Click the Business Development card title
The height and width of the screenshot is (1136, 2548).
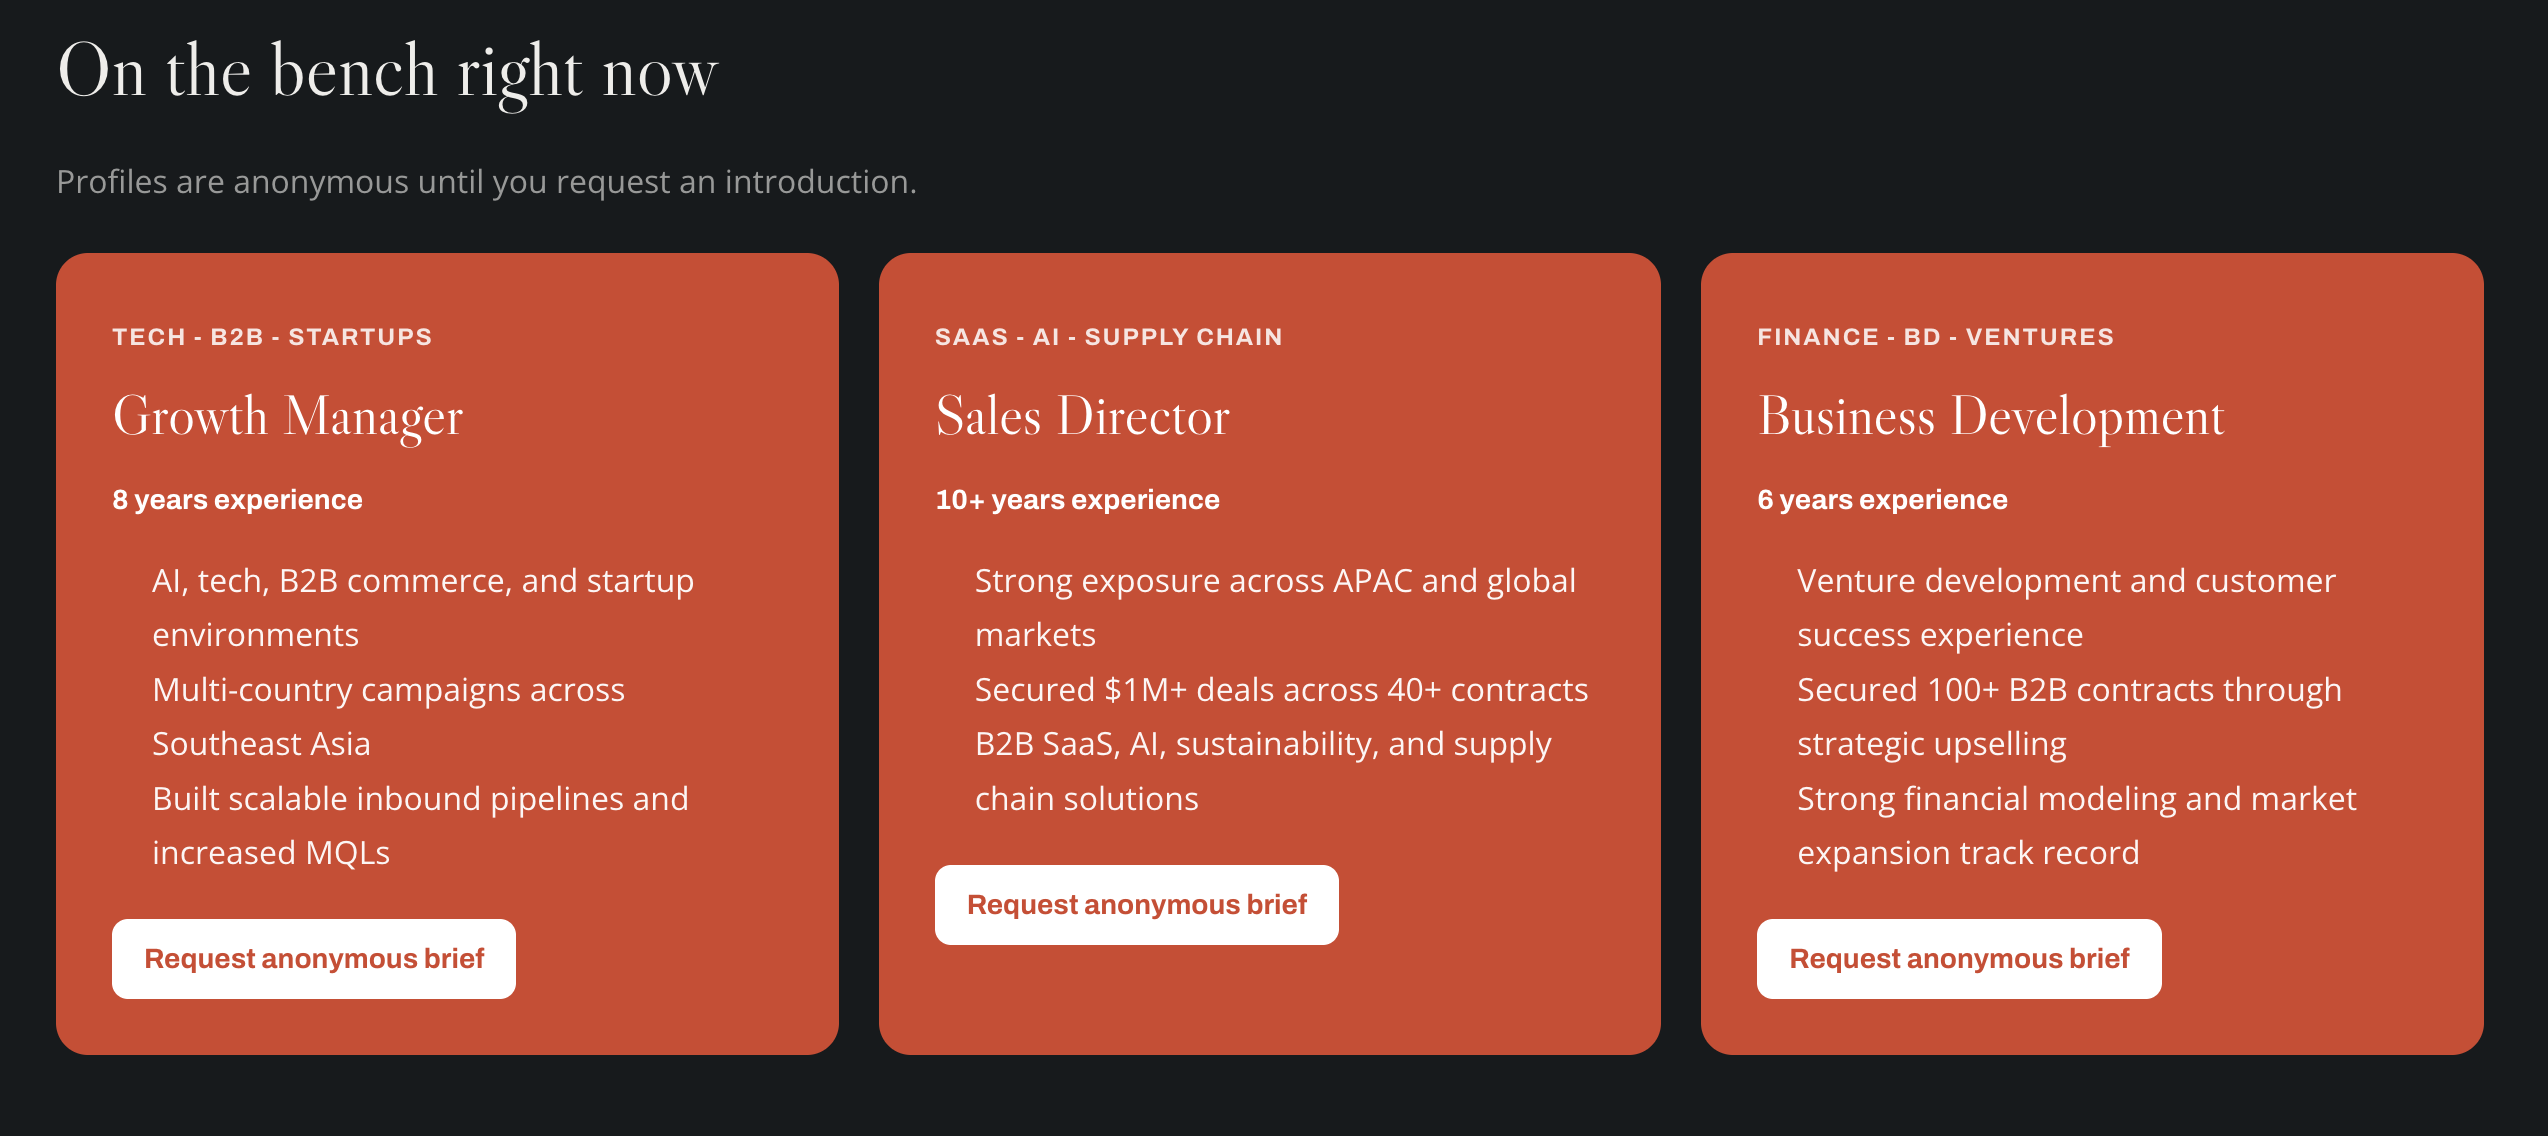pos(1991,416)
